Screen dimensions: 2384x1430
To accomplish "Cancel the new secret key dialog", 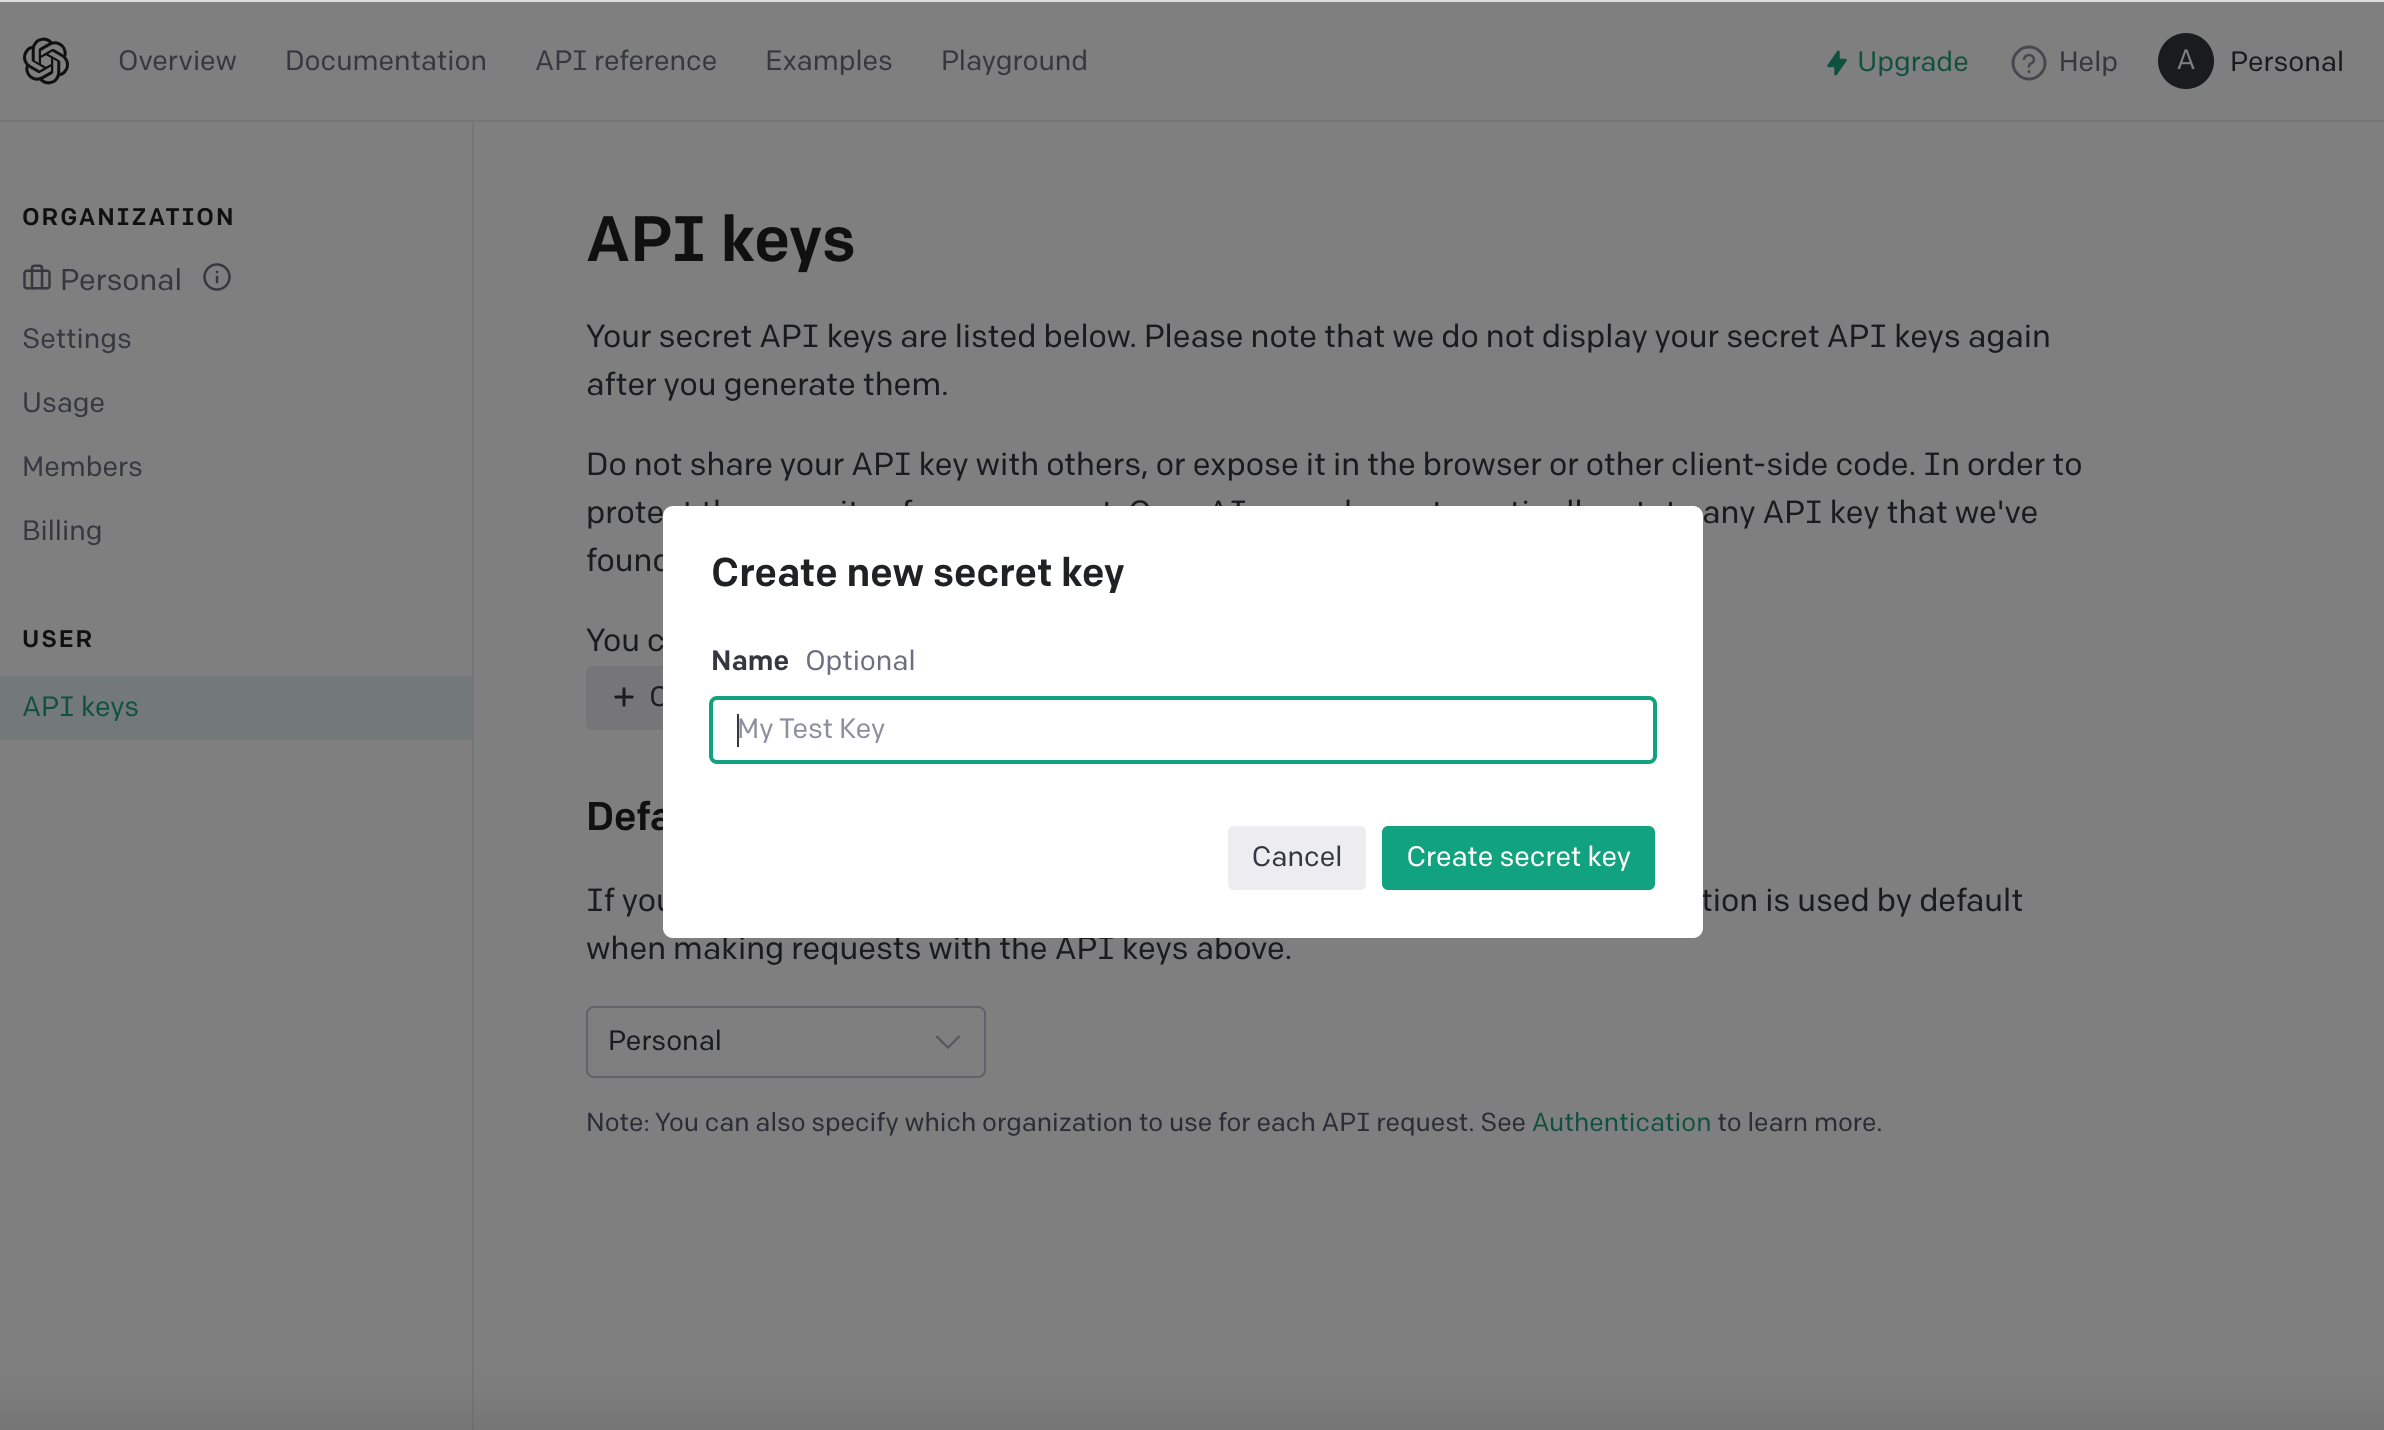I will (x=1296, y=857).
